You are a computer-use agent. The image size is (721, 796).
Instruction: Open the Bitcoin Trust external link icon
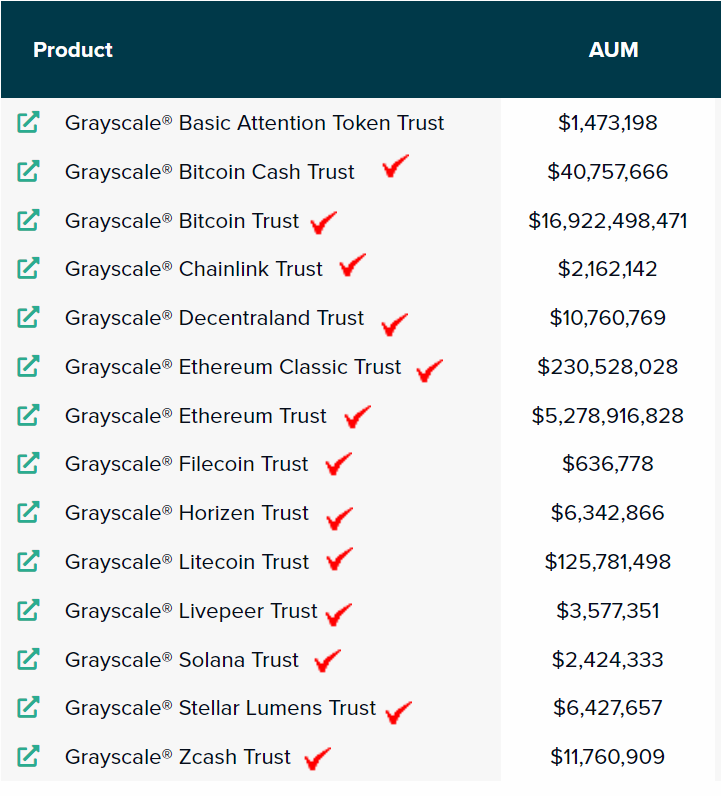point(28,220)
